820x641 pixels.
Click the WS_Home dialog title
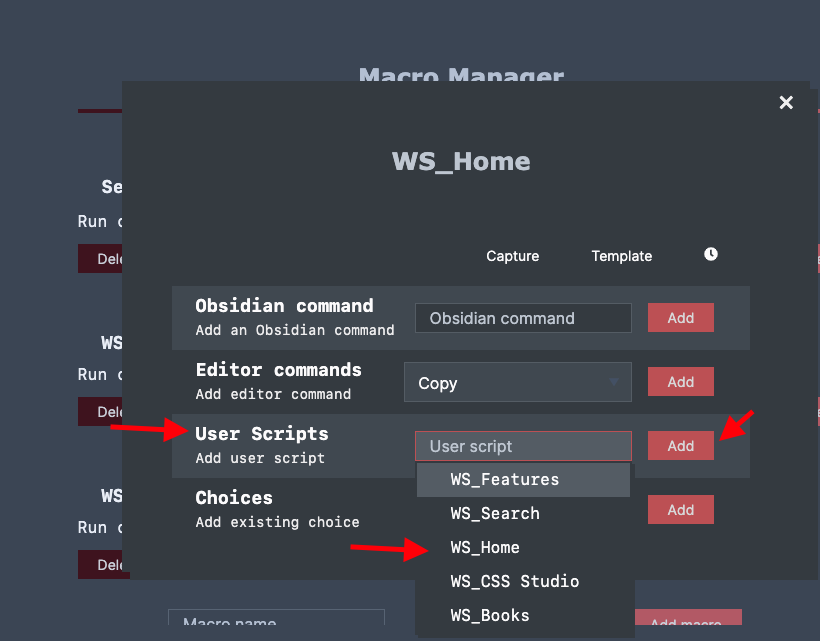(x=461, y=161)
